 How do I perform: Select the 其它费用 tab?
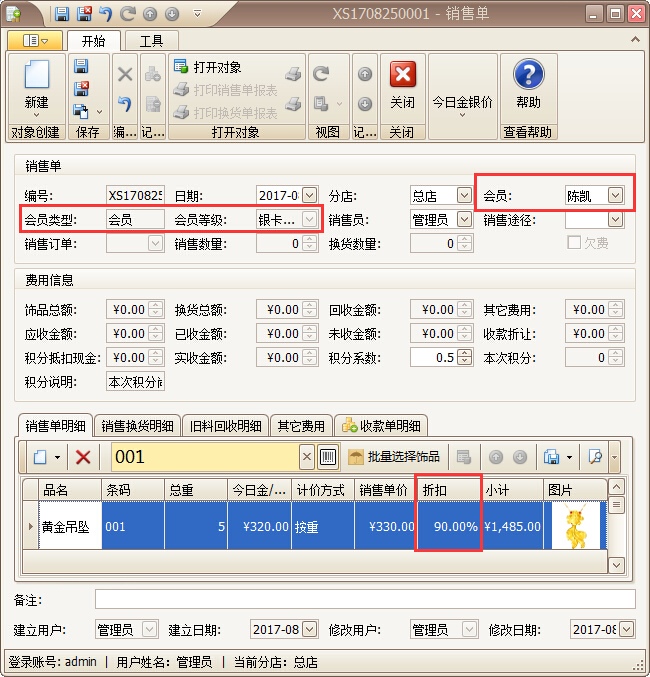click(x=301, y=426)
